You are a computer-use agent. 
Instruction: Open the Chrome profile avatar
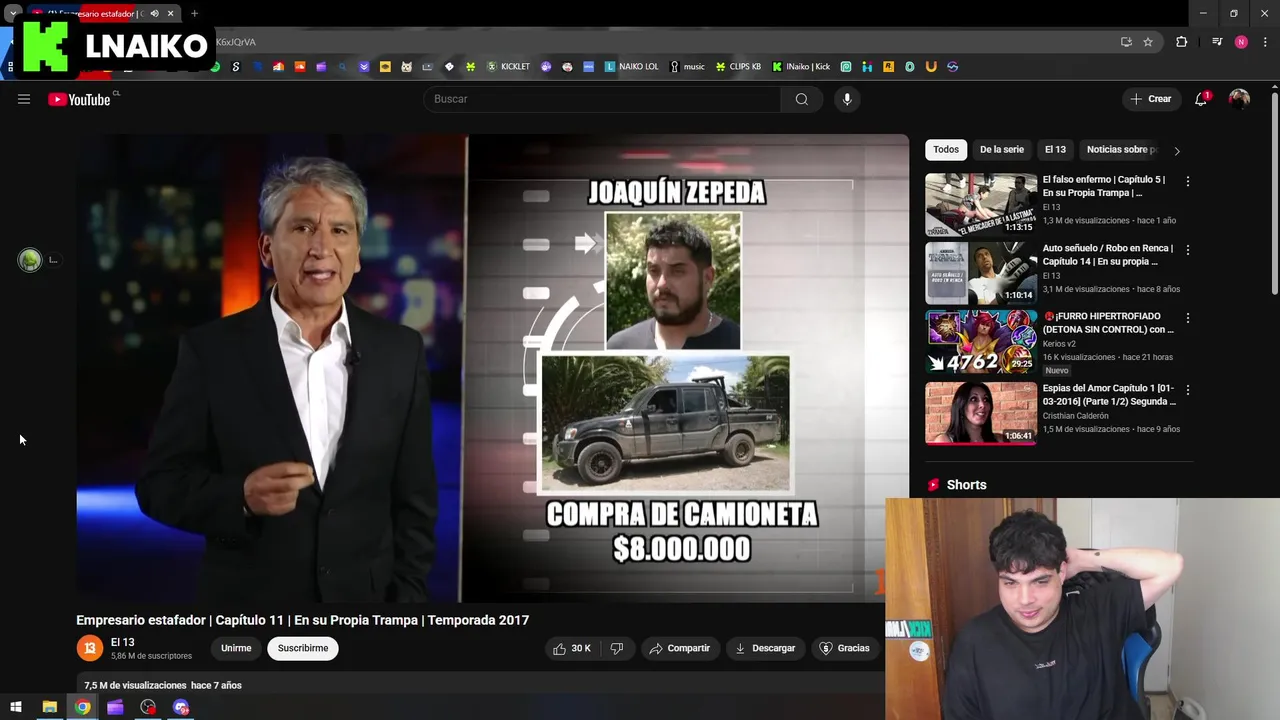coord(1241,42)
